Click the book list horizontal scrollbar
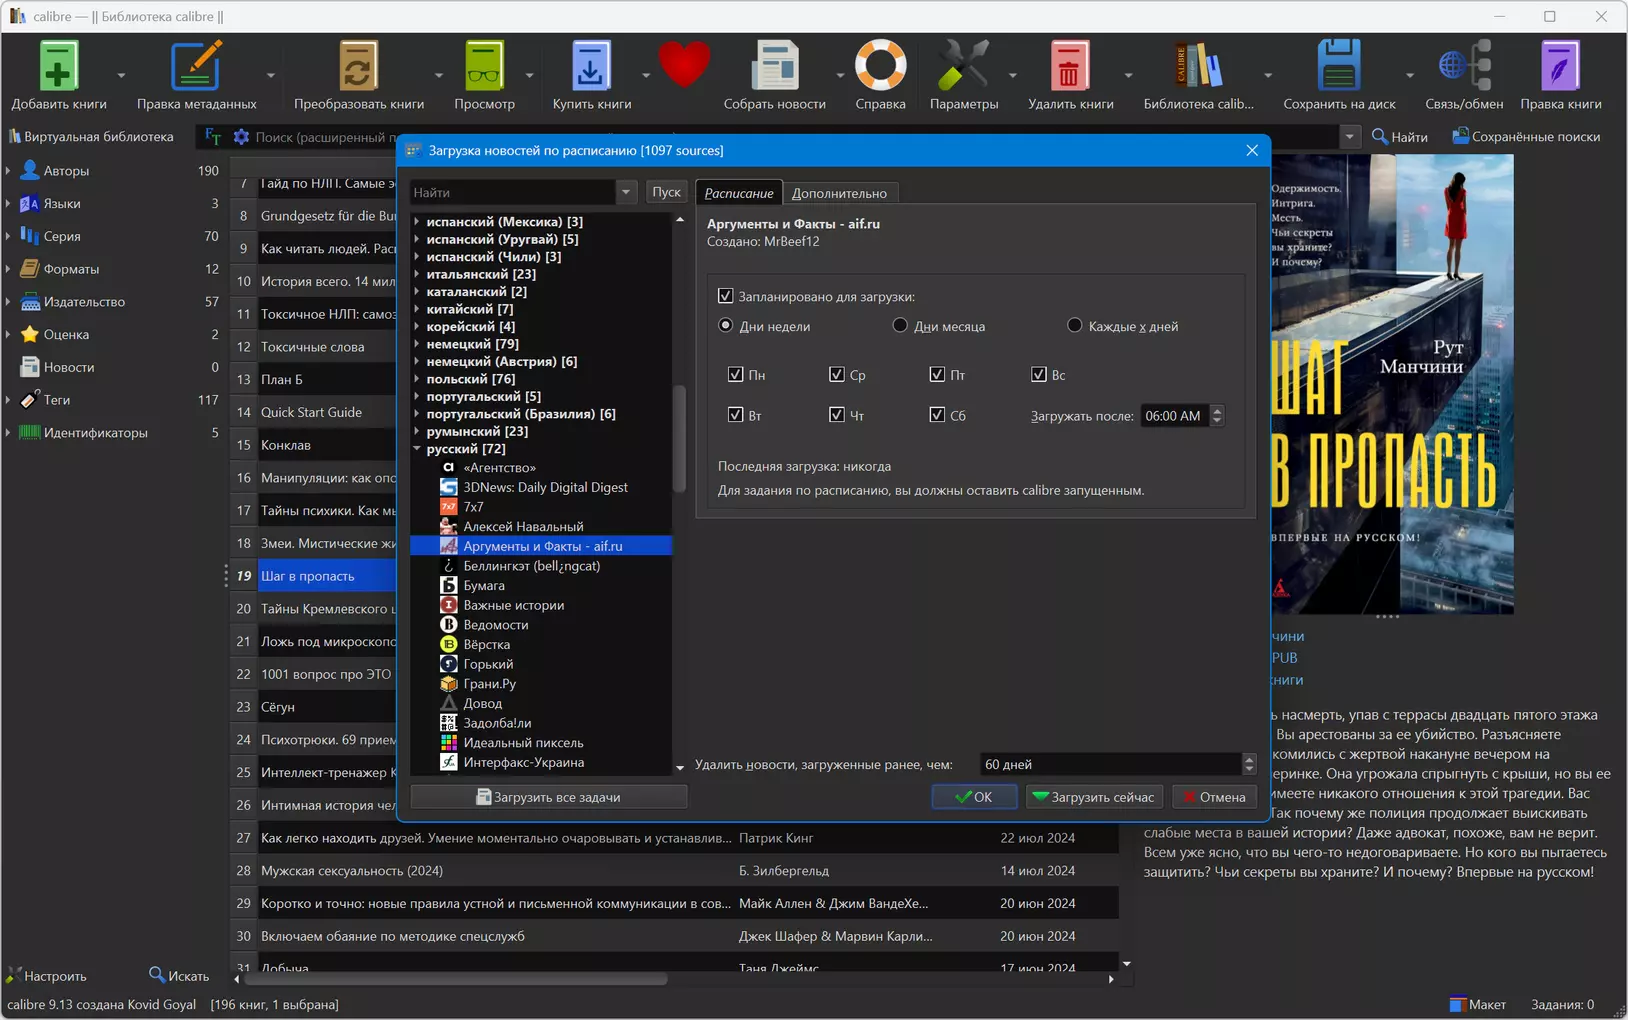 point(456,979)
